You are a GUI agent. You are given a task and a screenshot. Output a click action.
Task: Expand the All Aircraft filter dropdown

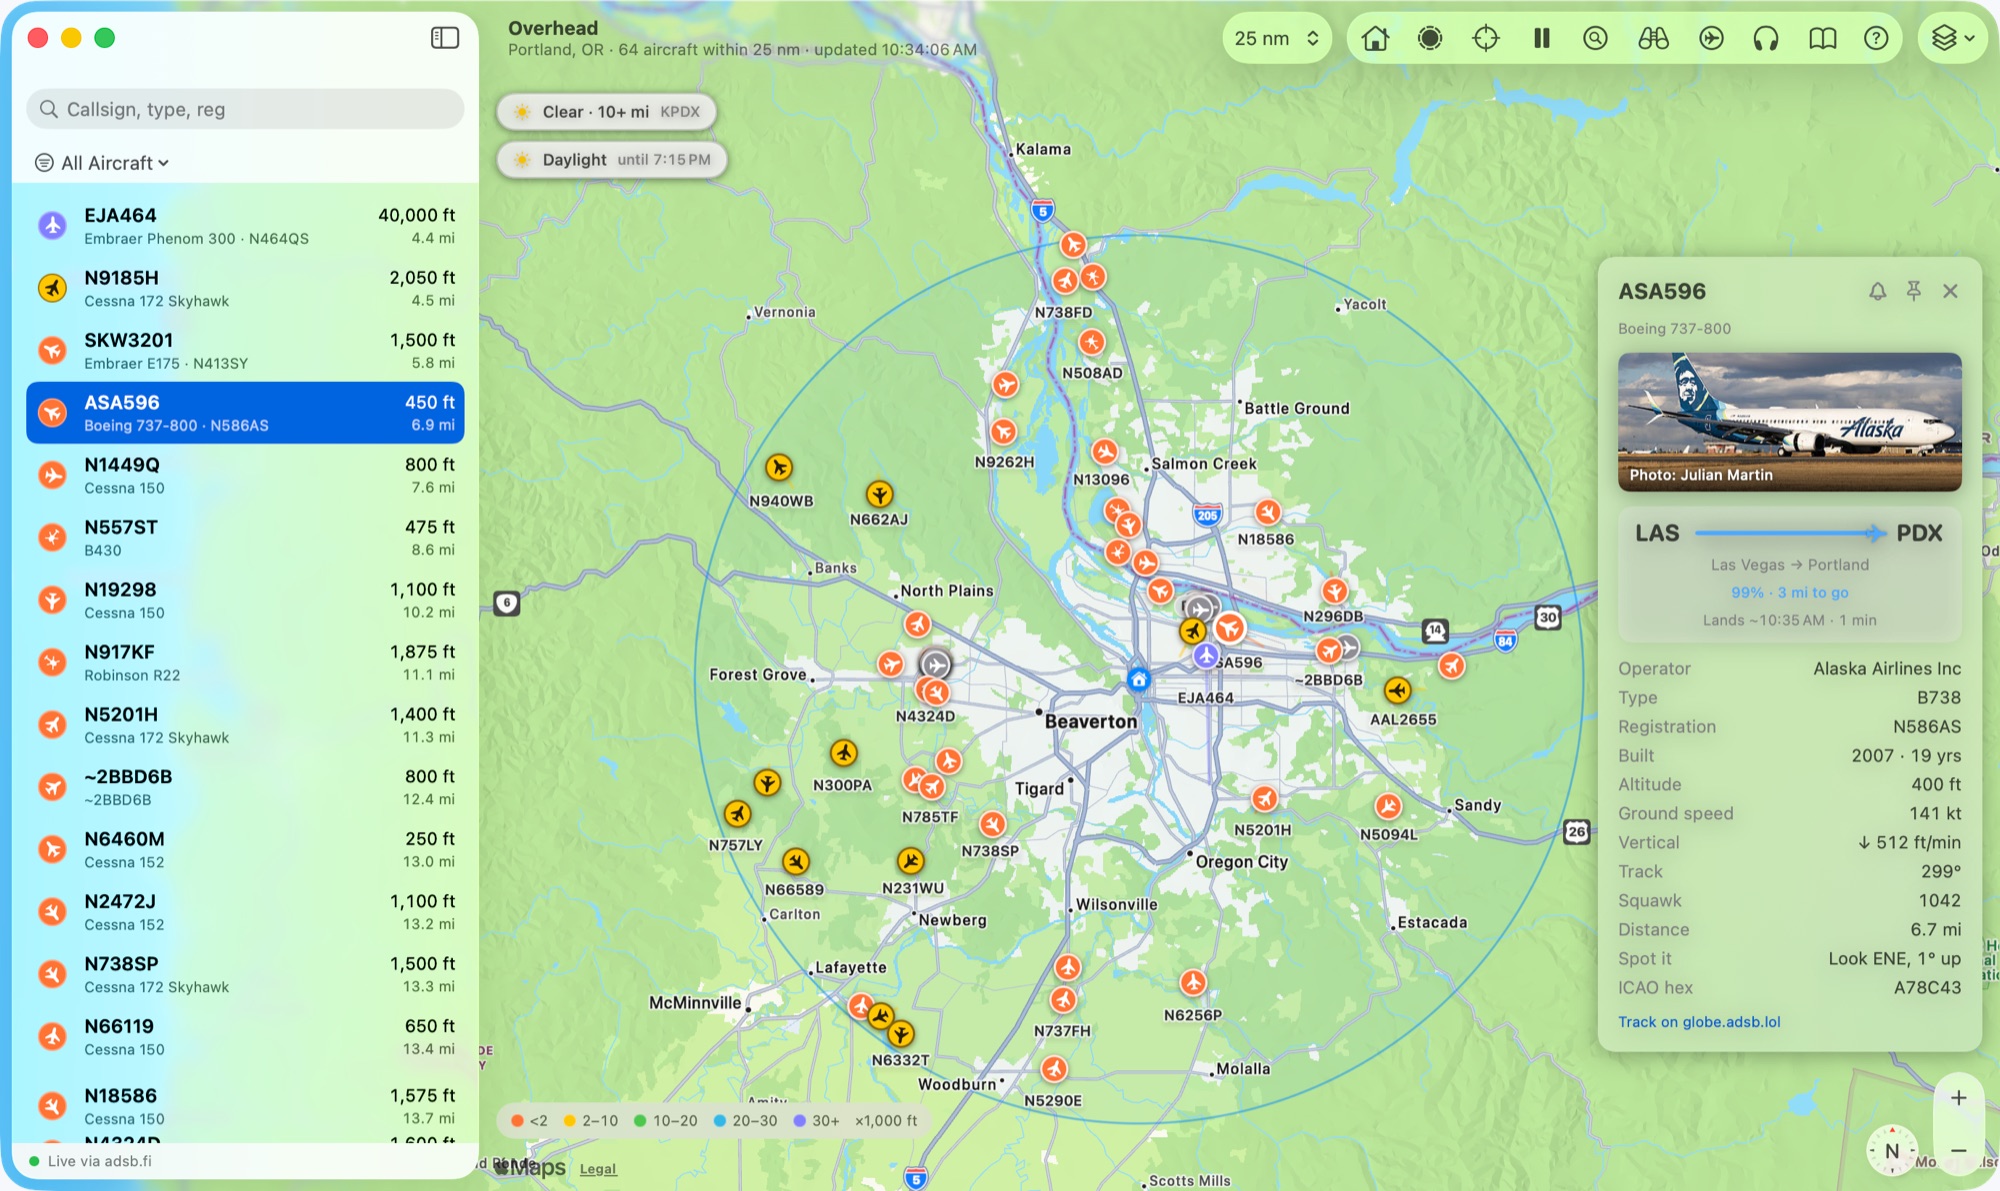(x=102, y=163)
